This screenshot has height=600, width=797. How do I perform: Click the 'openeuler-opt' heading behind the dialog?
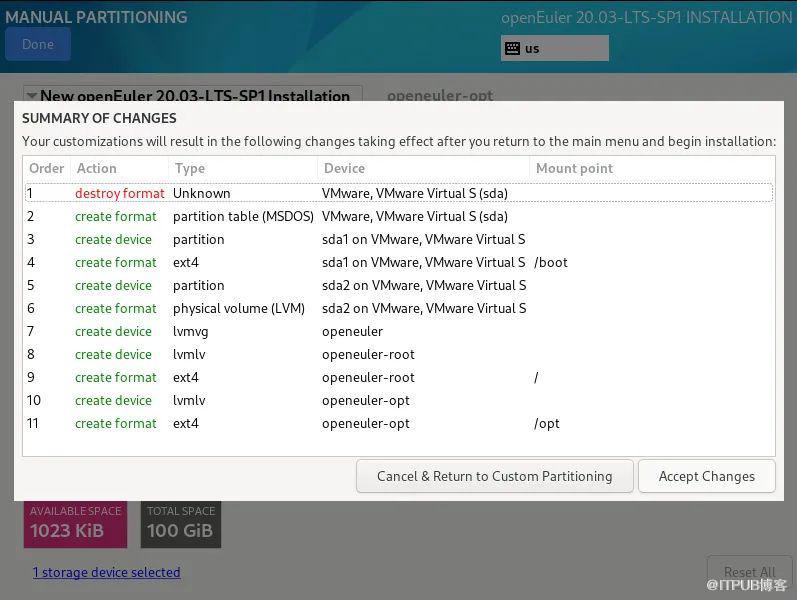[x=440, y=96]
